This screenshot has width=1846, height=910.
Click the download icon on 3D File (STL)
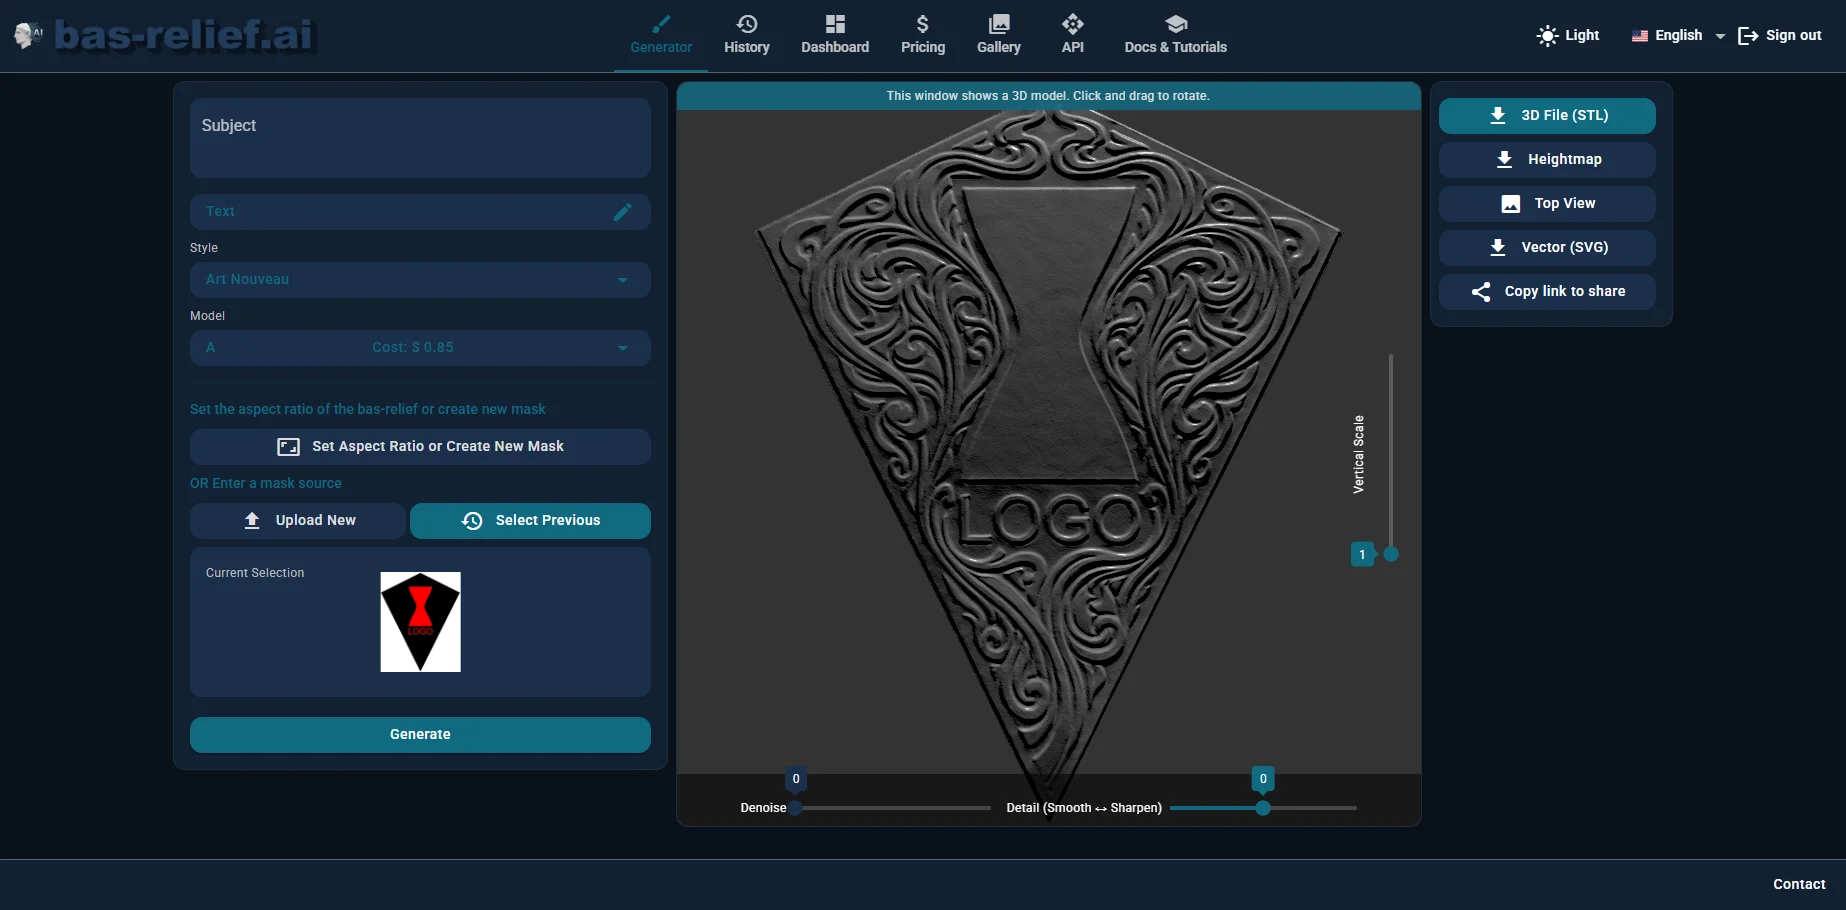click(x=1497, y=116)
